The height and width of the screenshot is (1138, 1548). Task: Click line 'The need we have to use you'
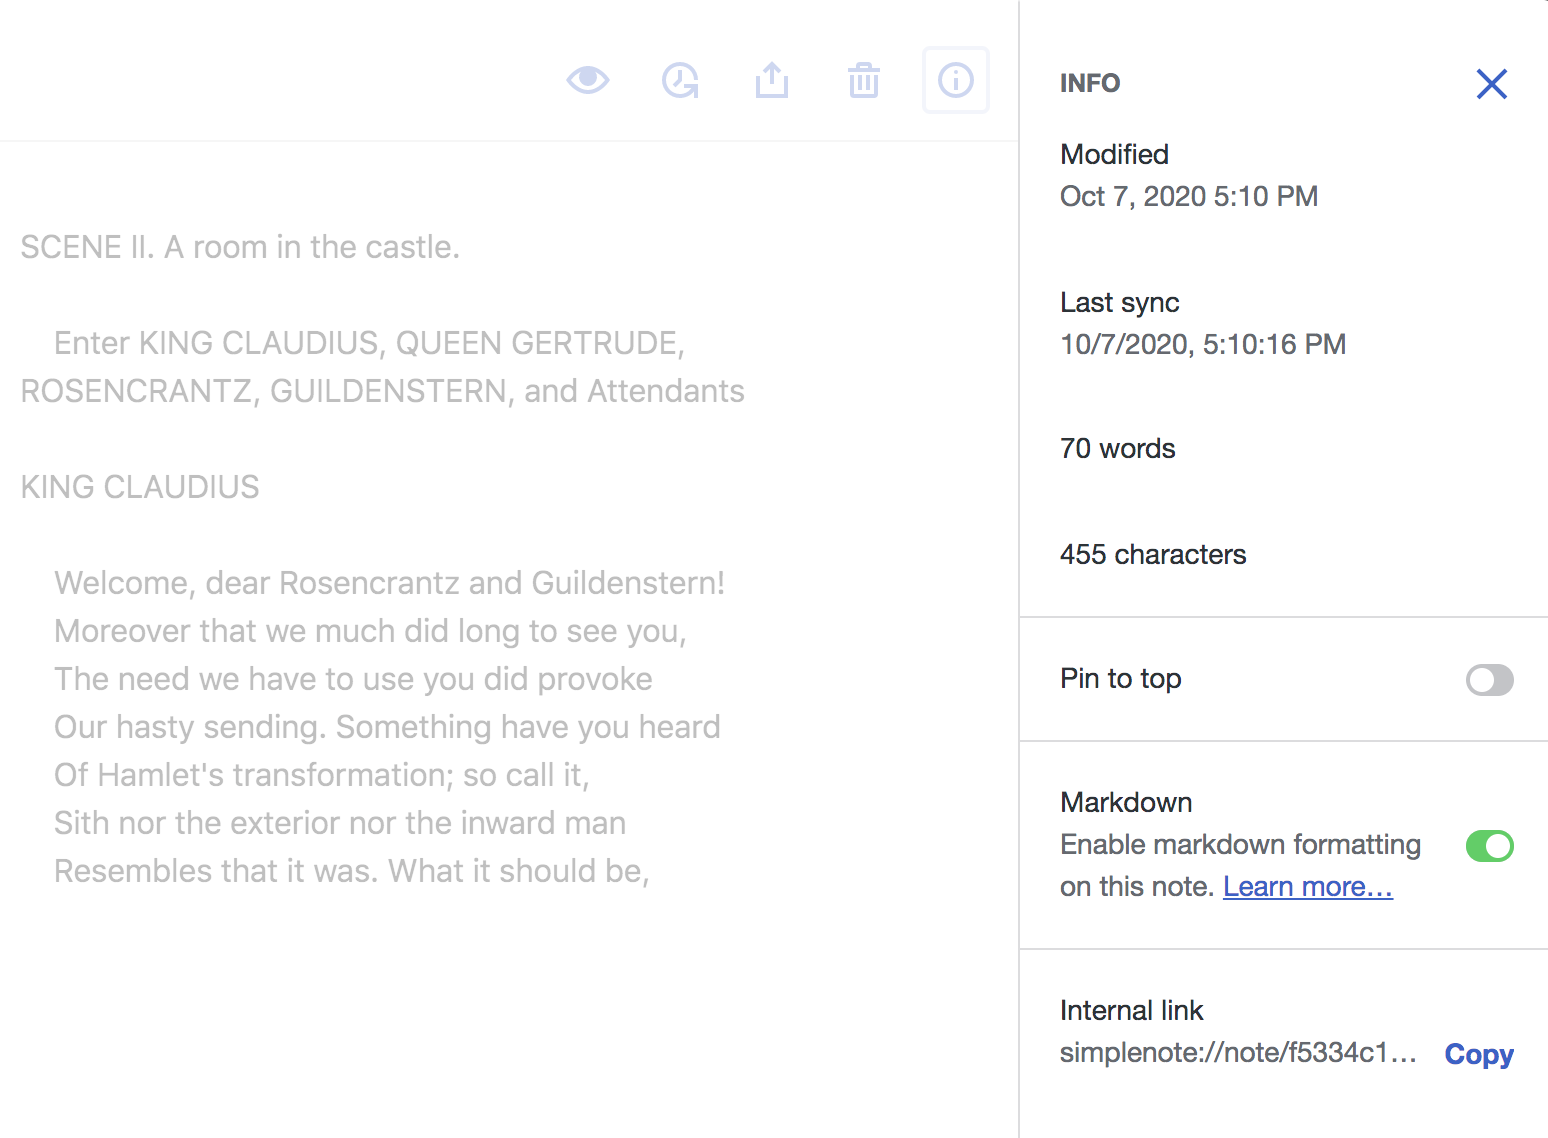pos(353,679)
